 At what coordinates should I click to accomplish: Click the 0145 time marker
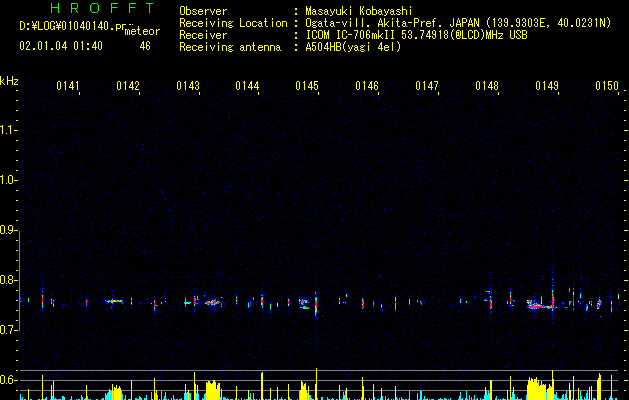[307, 86]
